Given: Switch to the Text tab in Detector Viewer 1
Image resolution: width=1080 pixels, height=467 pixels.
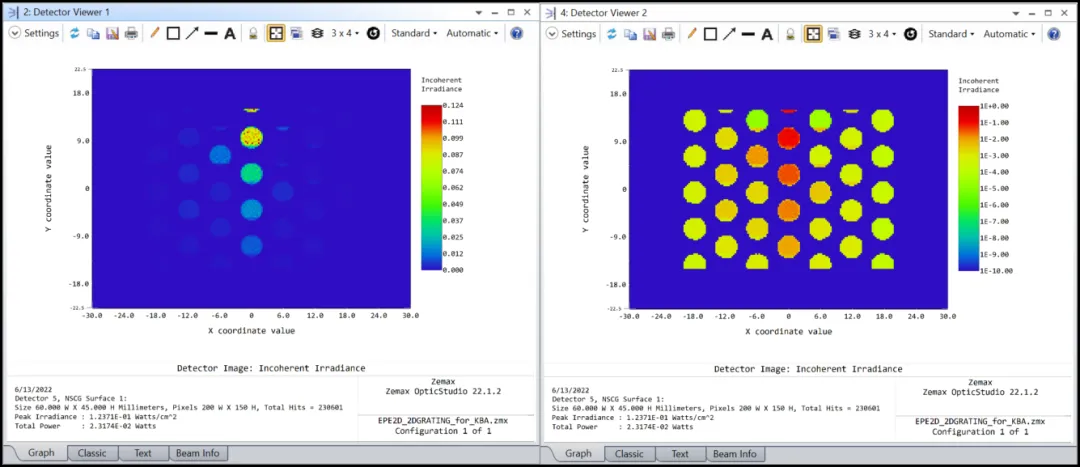Looking at the screenshot, I should (143, 453).
